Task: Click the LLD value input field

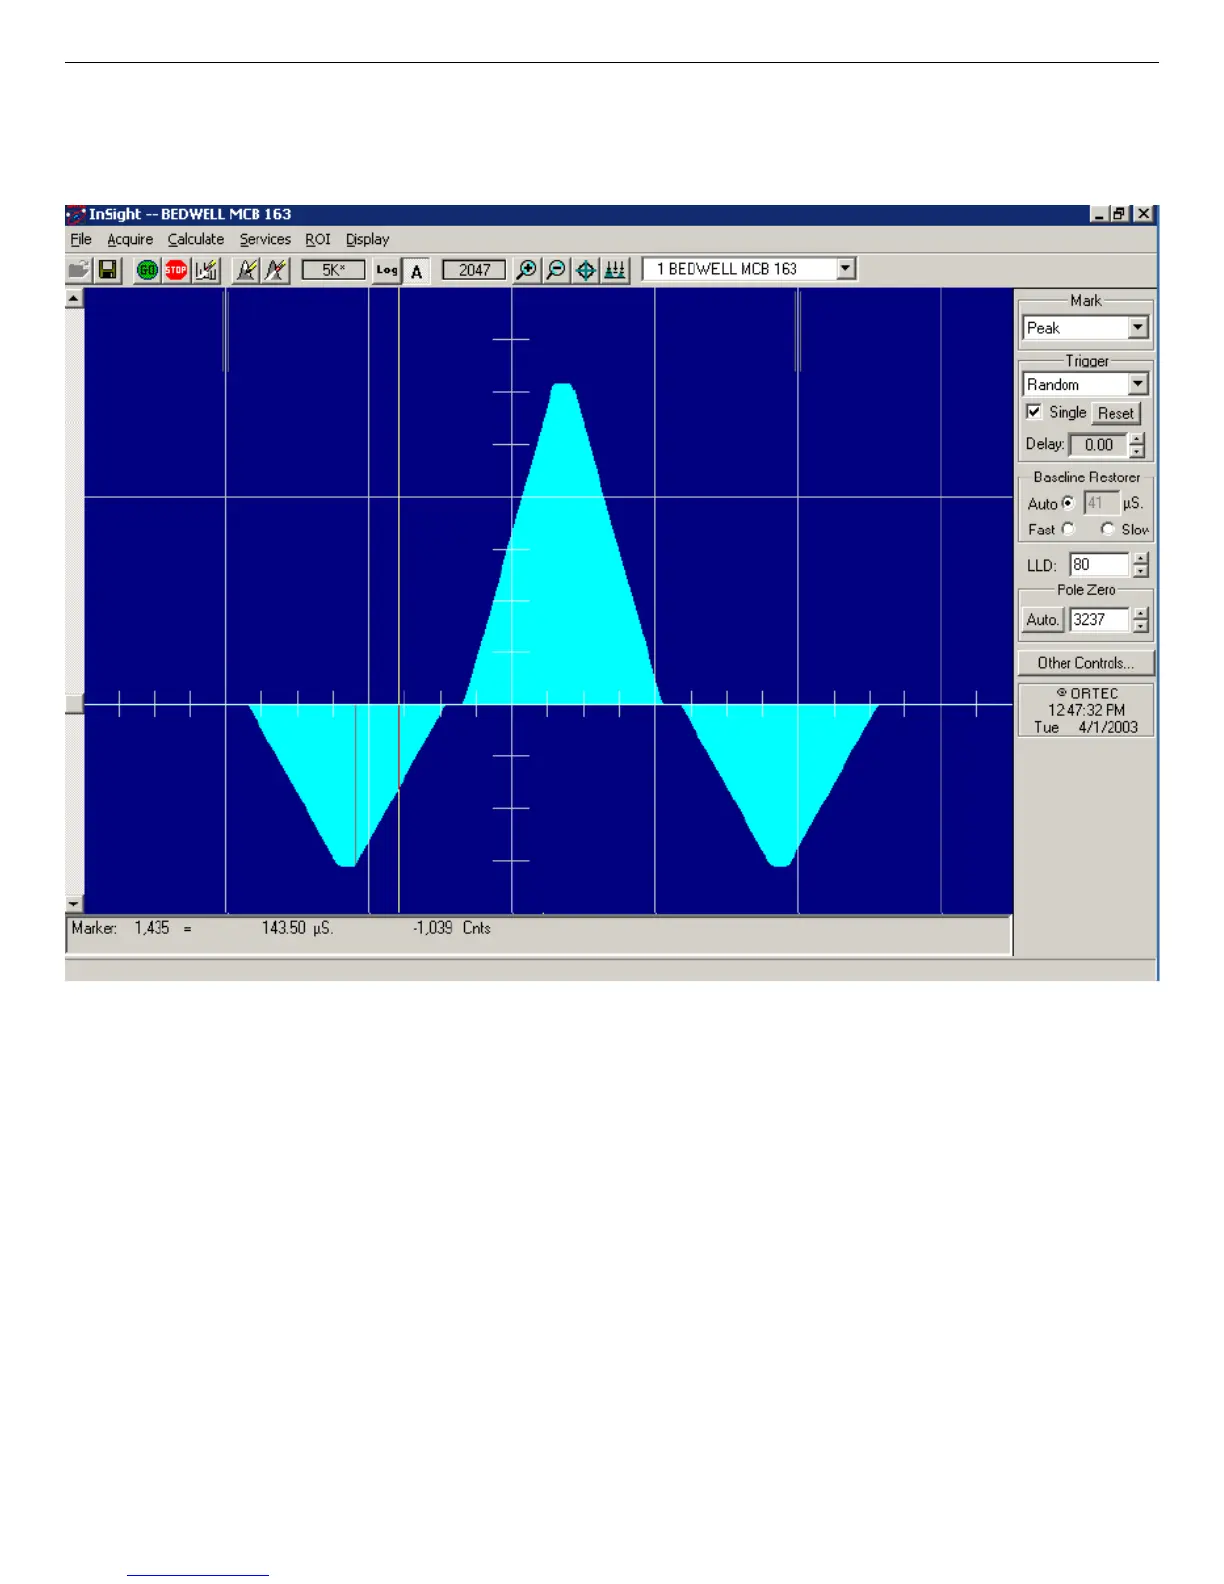Action: click(x=1098, y=565)
